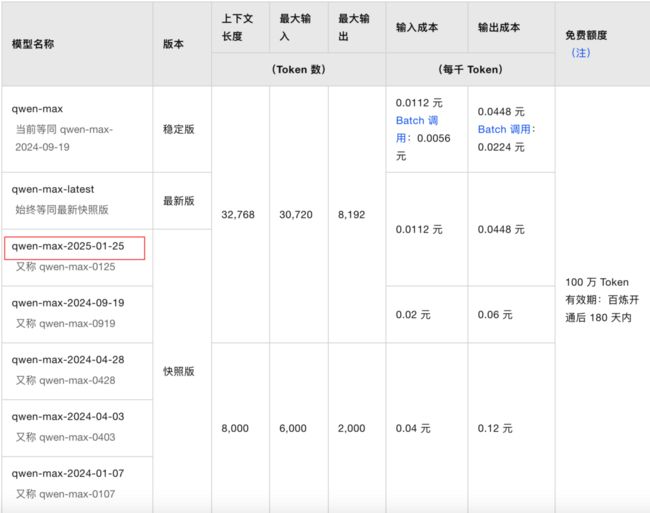
Task: Select the 0.0056 元 batch input price
Action: point(423,147)
